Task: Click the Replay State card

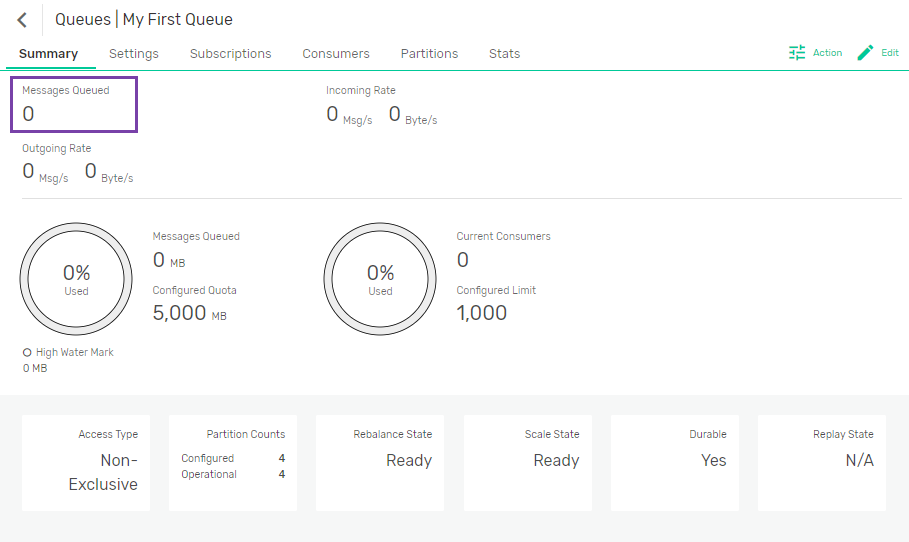Action: 821,463
